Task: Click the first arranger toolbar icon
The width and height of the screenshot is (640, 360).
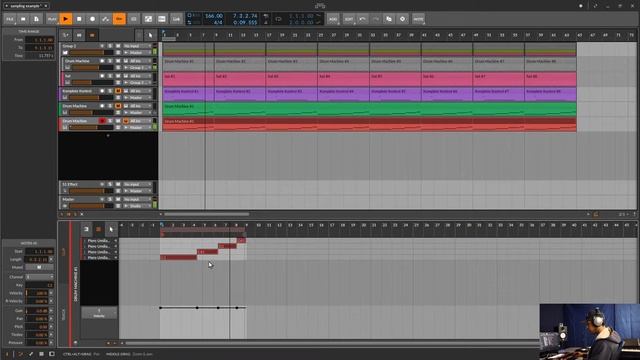Action: (66, 35)
